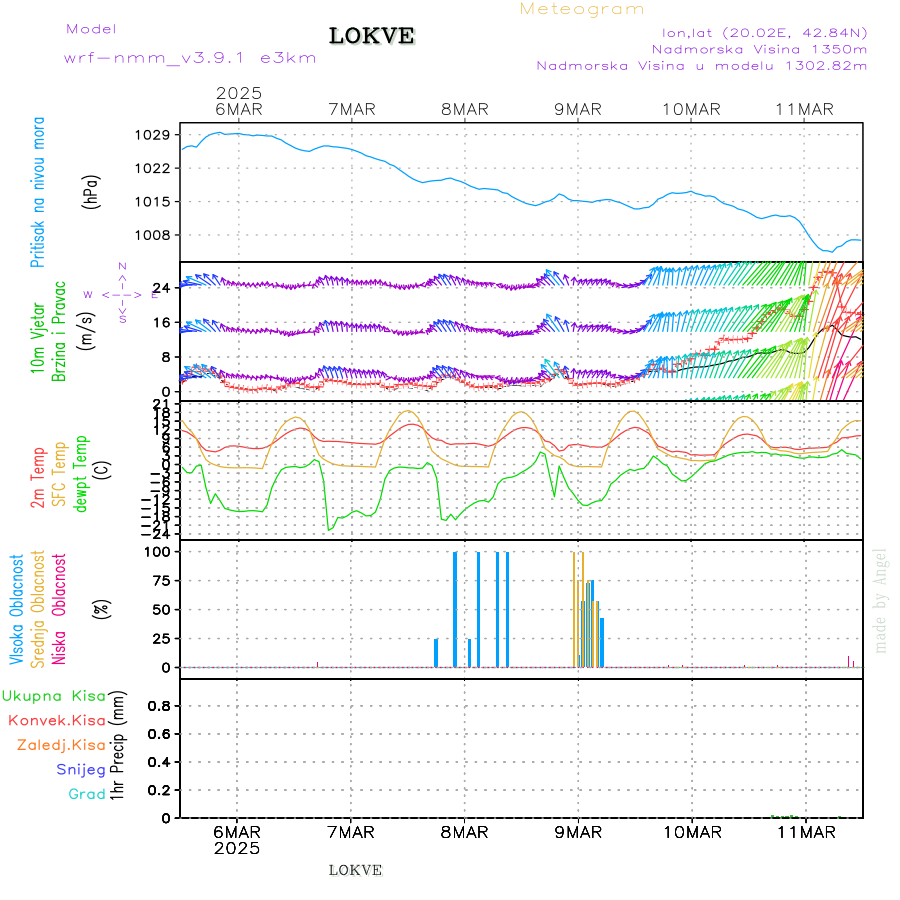900x900 pixels.
Task: Click the 10MAR marker on top axis
Action: point(691,109)
